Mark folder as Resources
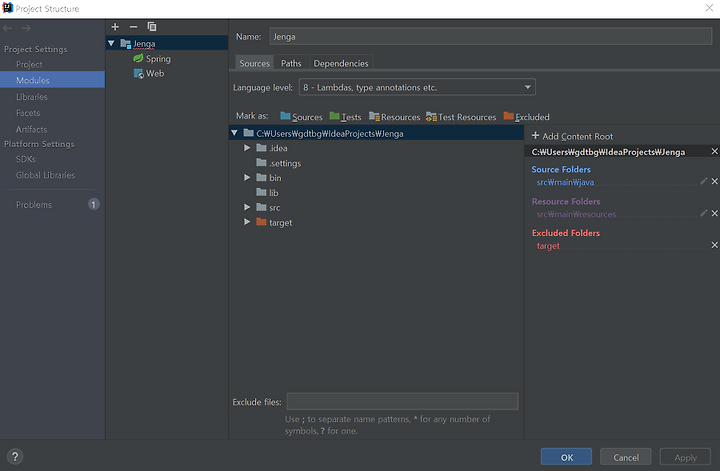720x471 pixels. 394,117
